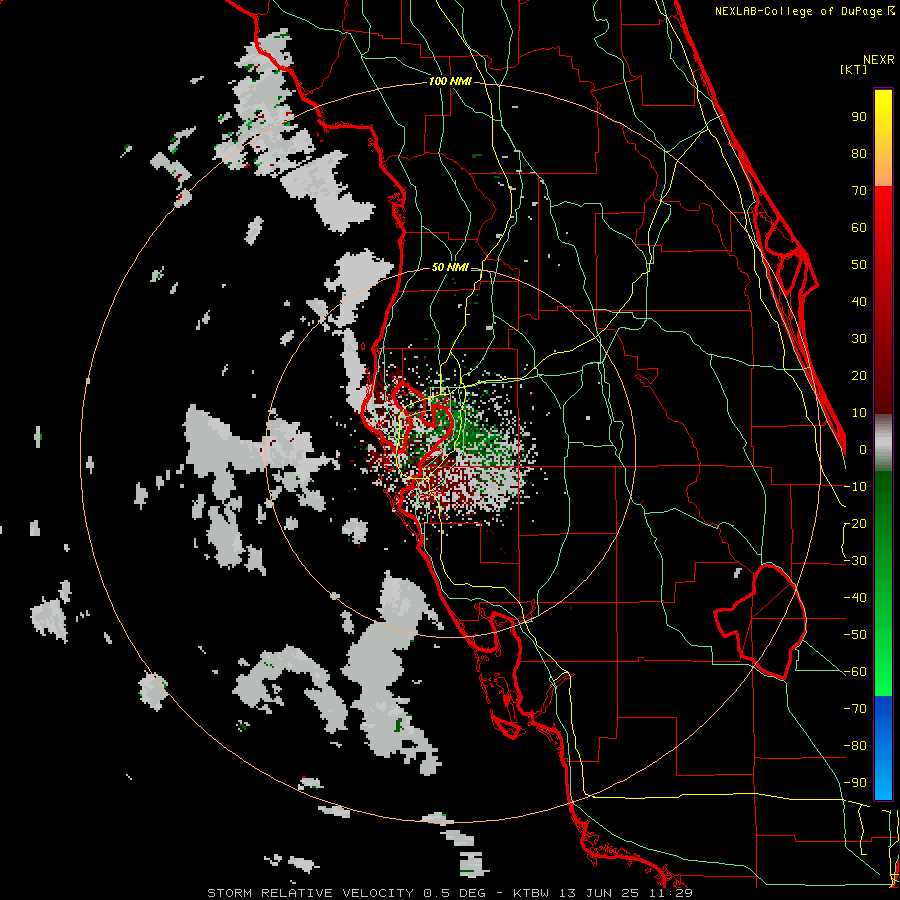This screenshot has height=900, width=900.
Task: Click the NEXLAB-College of DuPage label
Action: coord(803,11)
